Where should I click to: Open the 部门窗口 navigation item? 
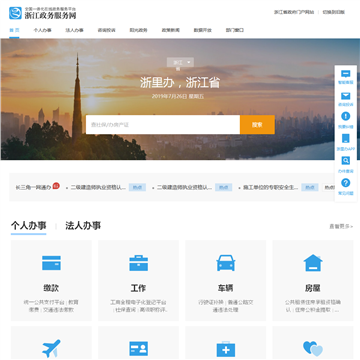click(235, 30)
